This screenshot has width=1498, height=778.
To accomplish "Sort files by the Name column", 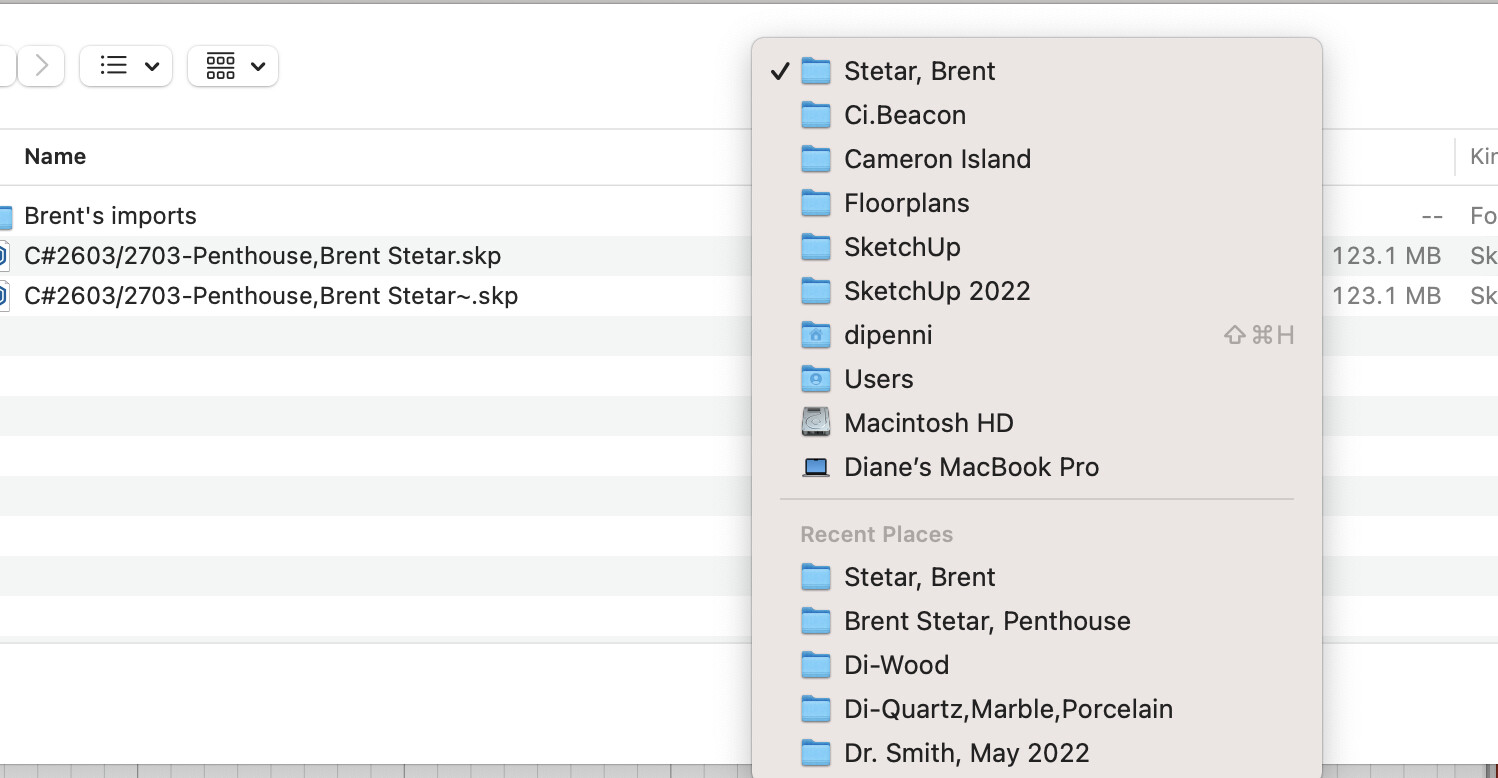I will click(55, 157).
